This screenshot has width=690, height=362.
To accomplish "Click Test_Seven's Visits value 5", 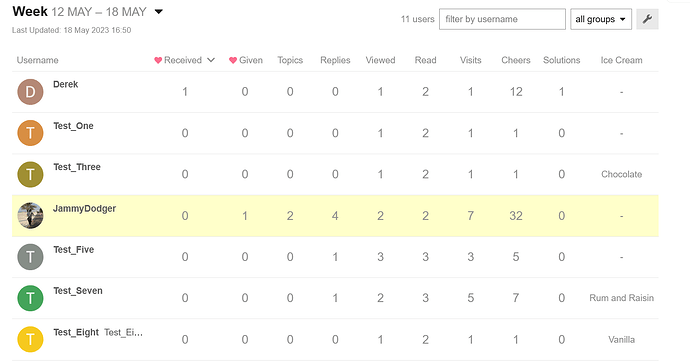I will [470, 298].
